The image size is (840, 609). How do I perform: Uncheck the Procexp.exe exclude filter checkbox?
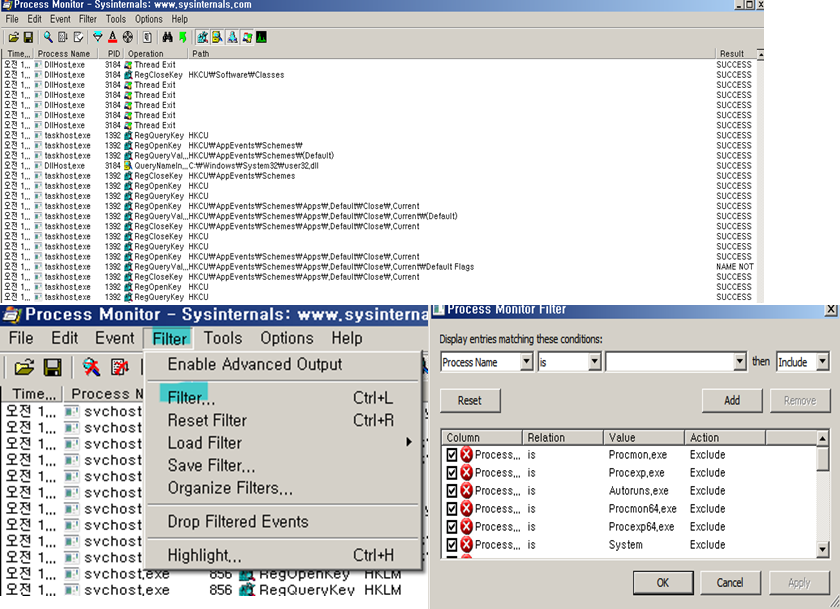tap(452, 473)
